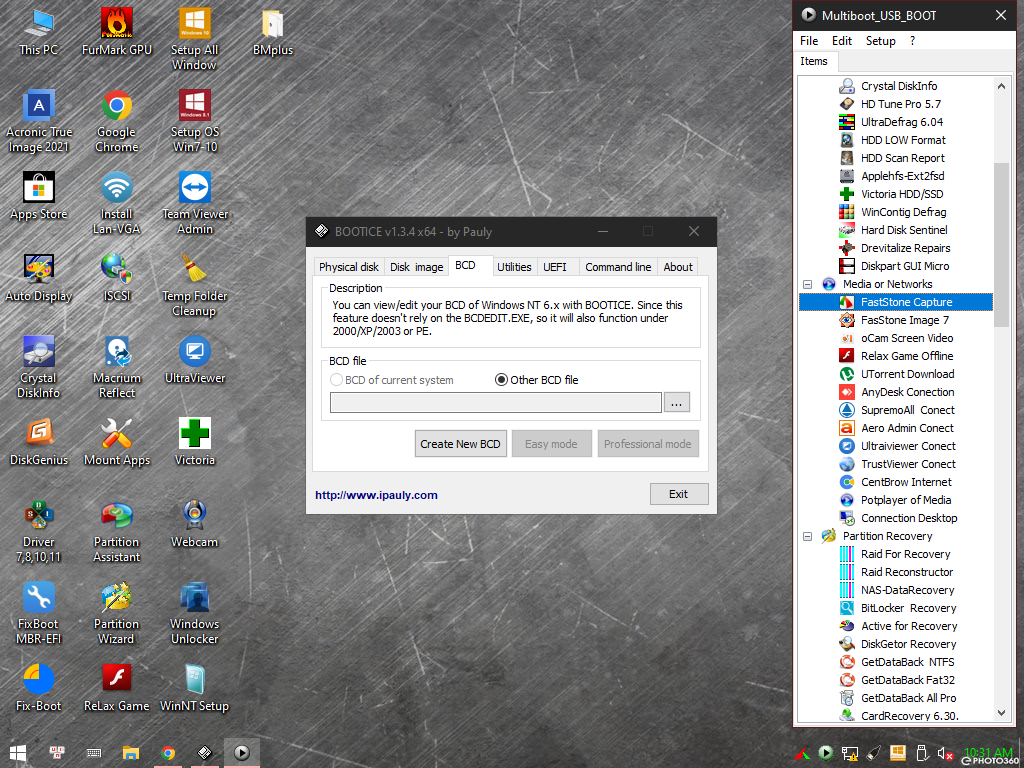Viewport: 1024px width, 768px height.
Task: Open Install Lan-VGA desktop icon
Action: (x=117, y=204)
